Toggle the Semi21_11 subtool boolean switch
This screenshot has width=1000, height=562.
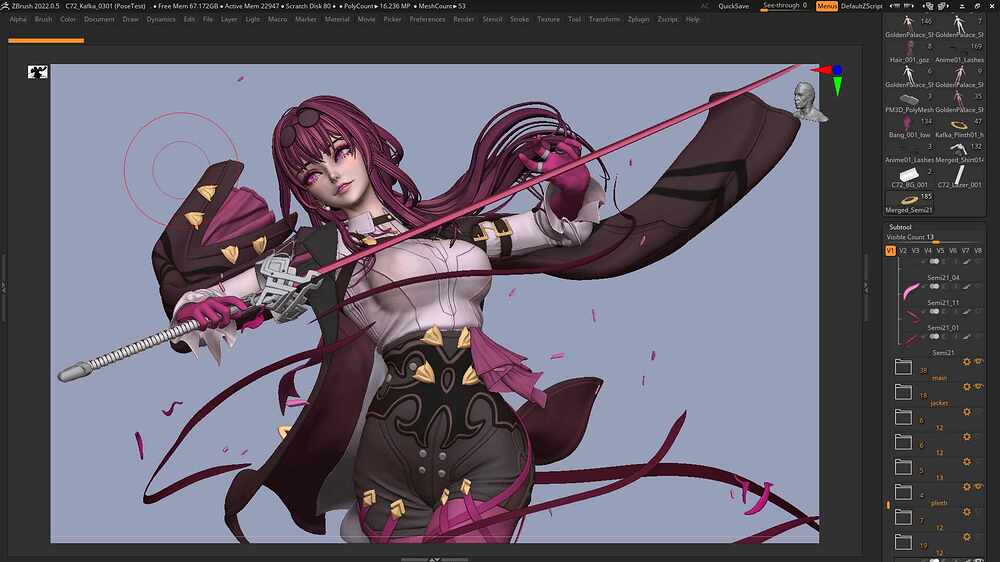pos(934,311)
